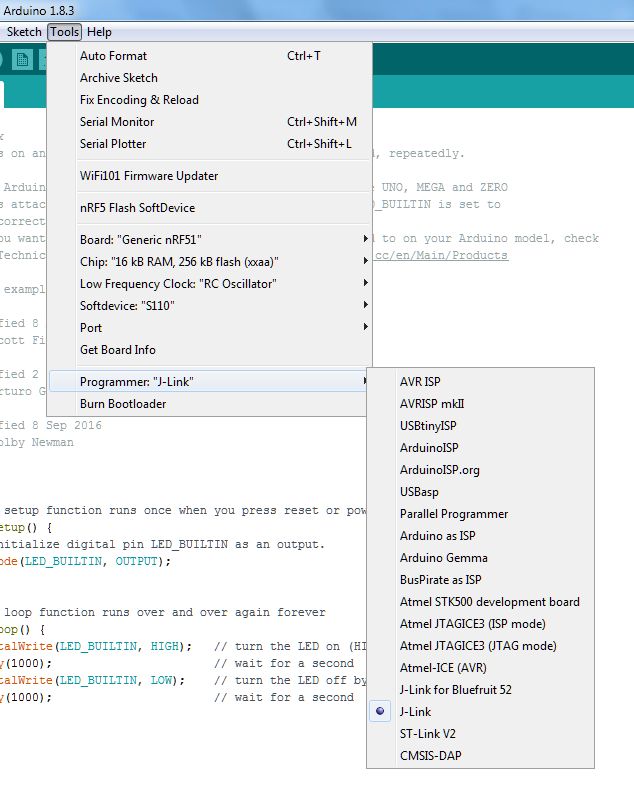Image resolution: width=634 pixels, height=787 pixels.
Task: Click Get Board Info
Action: pos(210,350)
